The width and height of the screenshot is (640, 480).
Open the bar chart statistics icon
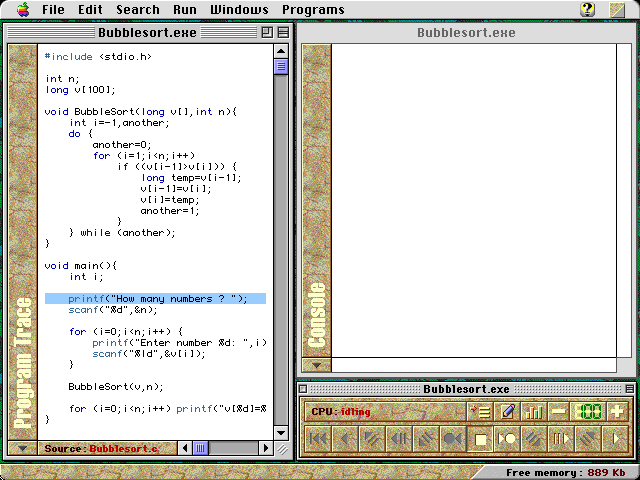click(533, 411)
